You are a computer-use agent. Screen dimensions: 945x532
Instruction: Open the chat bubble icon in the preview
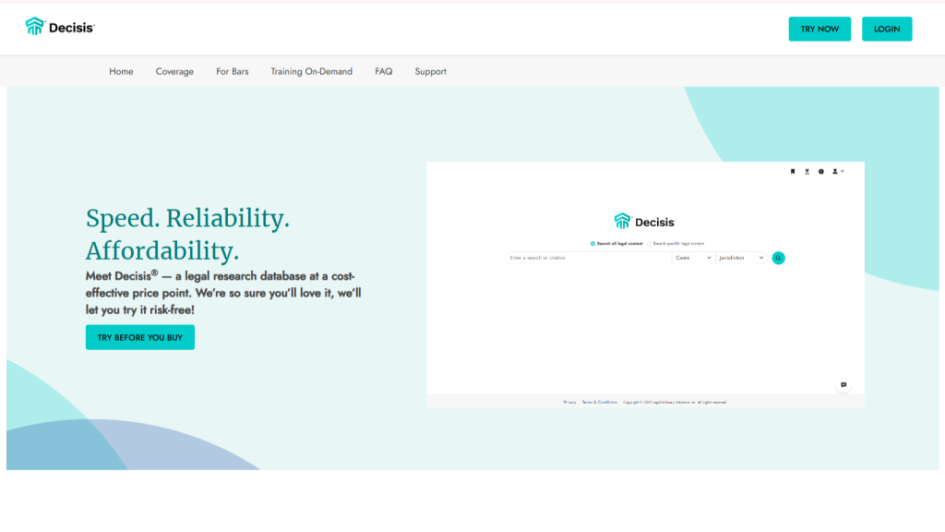pyautogui.click(x=843, y=384)
